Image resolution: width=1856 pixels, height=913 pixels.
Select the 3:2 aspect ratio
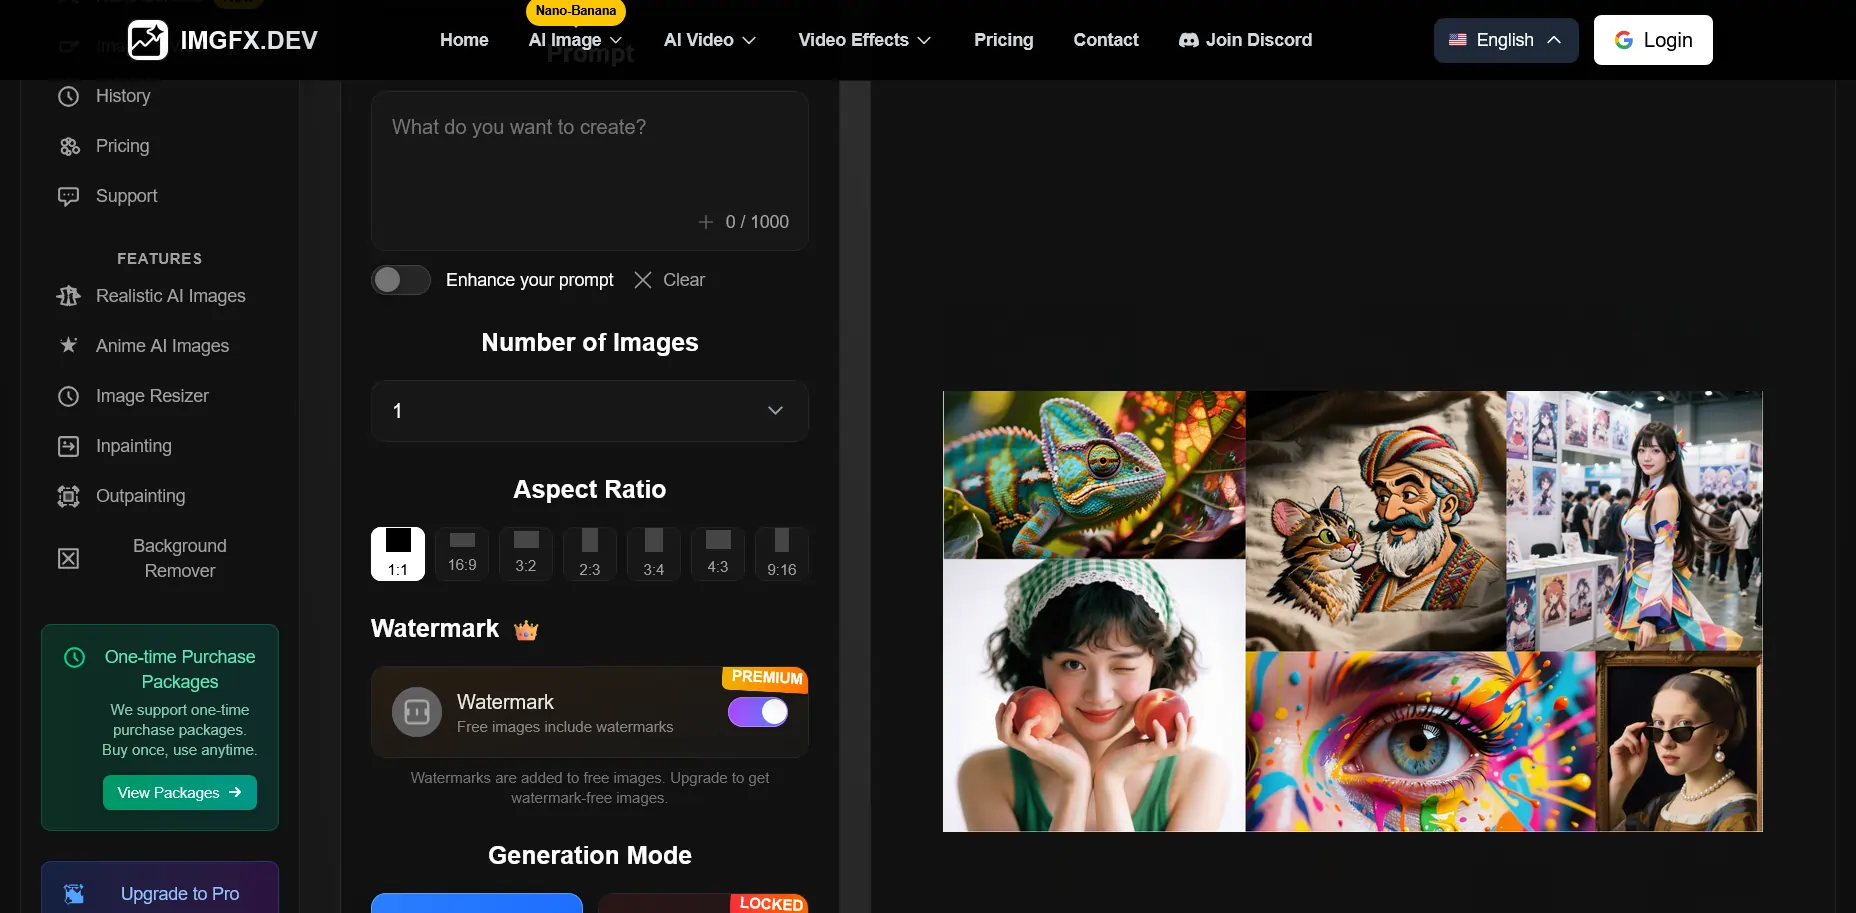click(x=526, y=554)
